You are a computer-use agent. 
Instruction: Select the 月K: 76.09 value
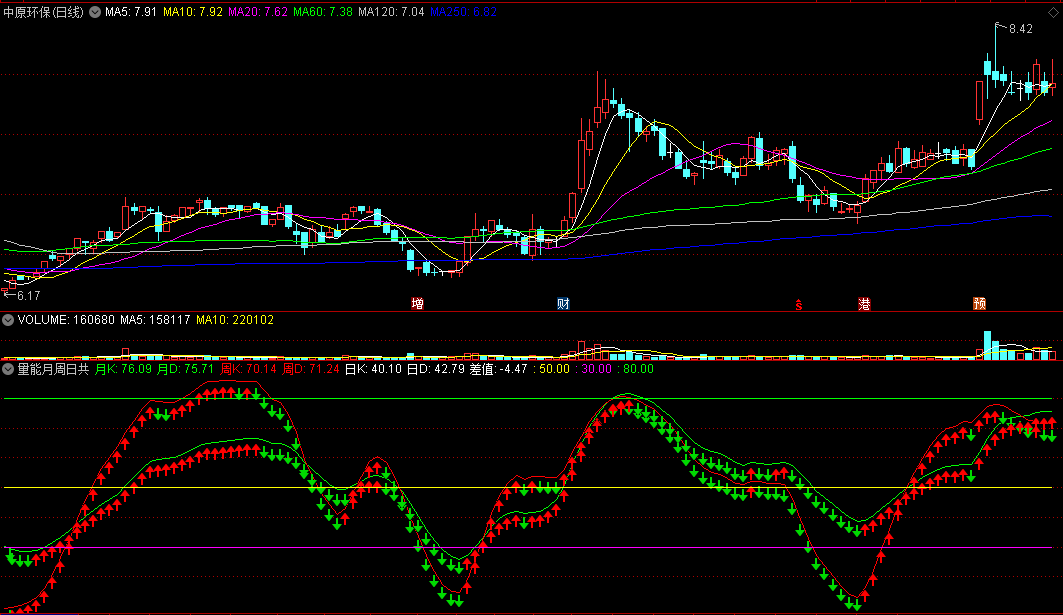(123, 370)
